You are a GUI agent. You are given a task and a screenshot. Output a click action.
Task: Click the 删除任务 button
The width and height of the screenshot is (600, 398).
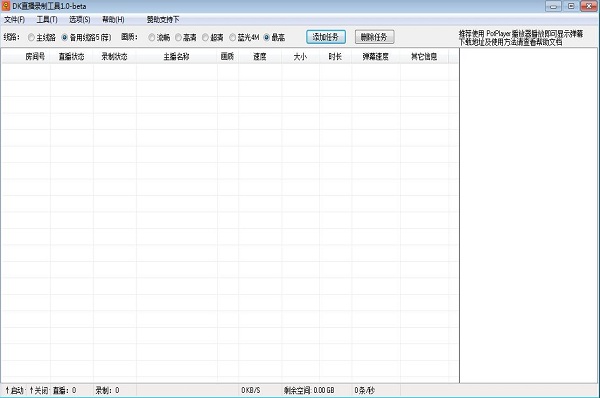click(x=374, y=37)
